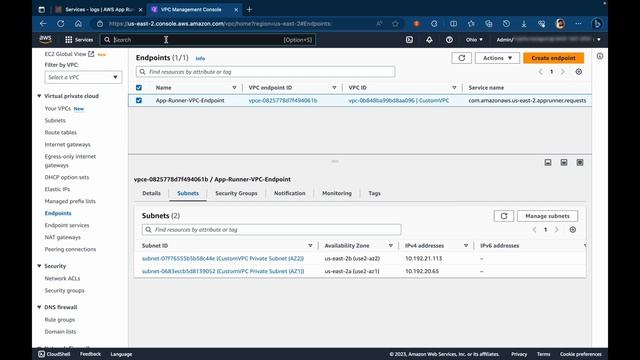The image size is (640, 360).
Task: Open the Notification tab
Action: (290, 193)
